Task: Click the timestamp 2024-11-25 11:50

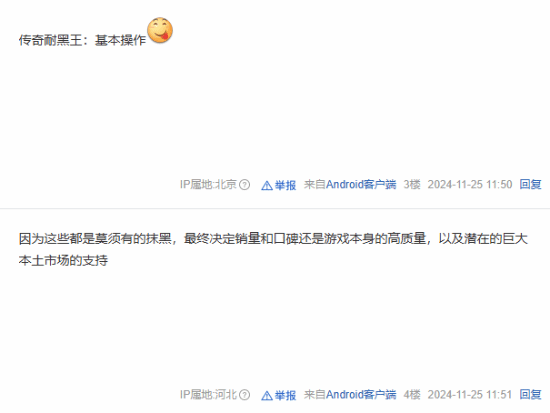Action: point(470,185)
